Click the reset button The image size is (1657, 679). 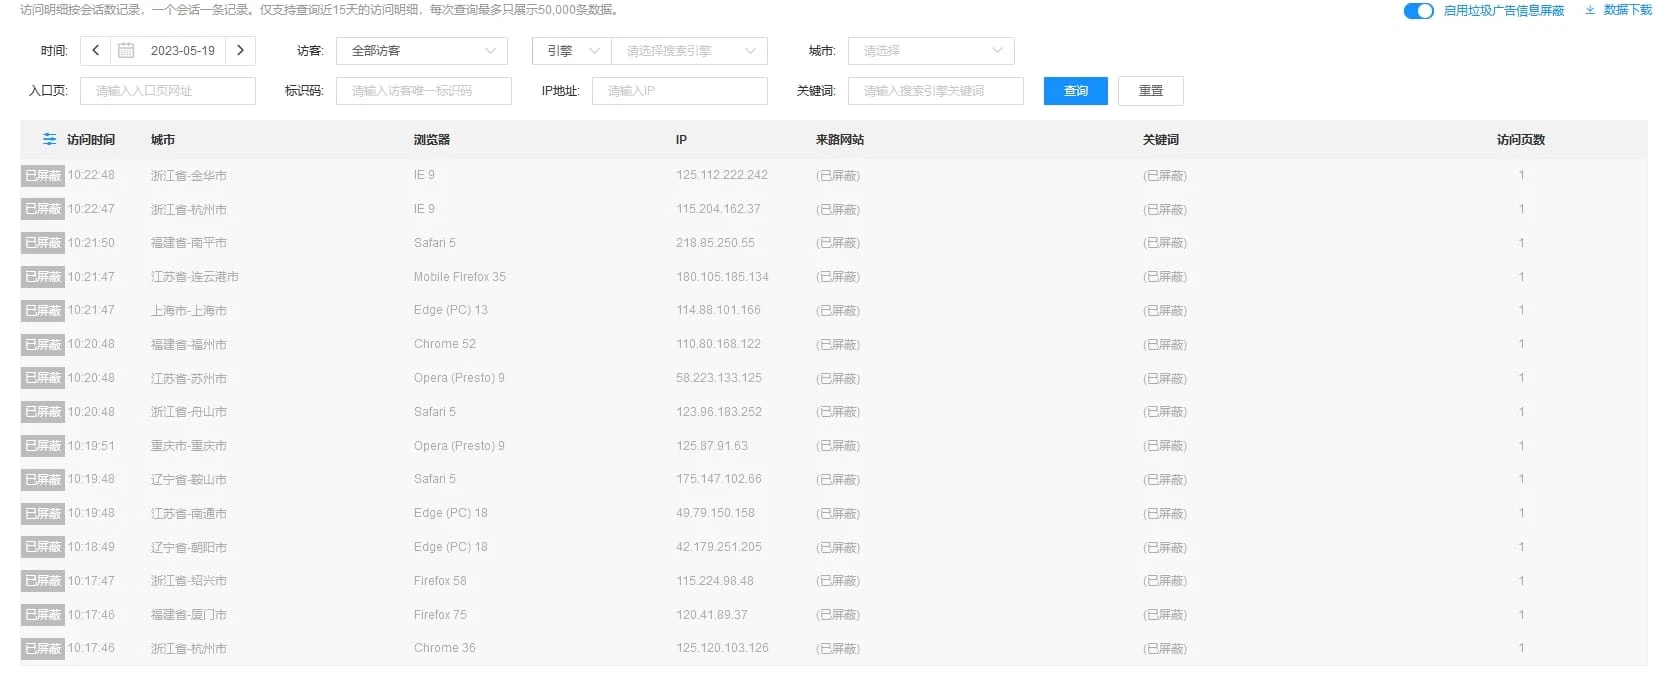pyautogui.click(x=1150, y=91)
